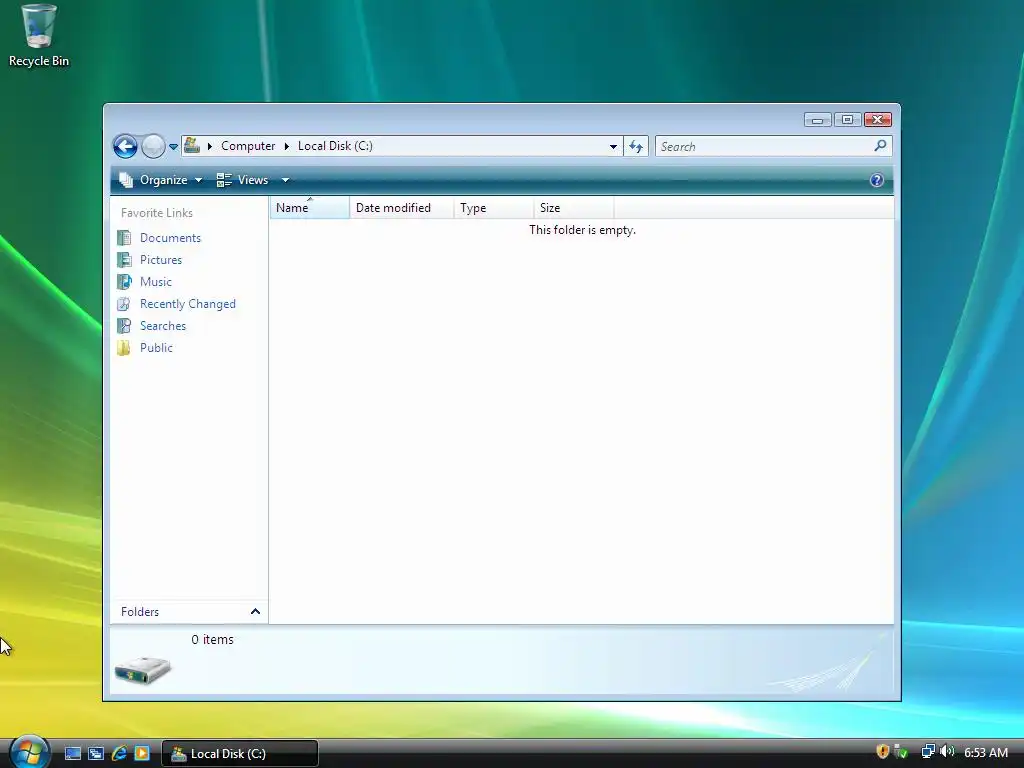Click the Documents icon in sidebar
The height and width of the screenshot is (768, 1024).
coord(124,238)
